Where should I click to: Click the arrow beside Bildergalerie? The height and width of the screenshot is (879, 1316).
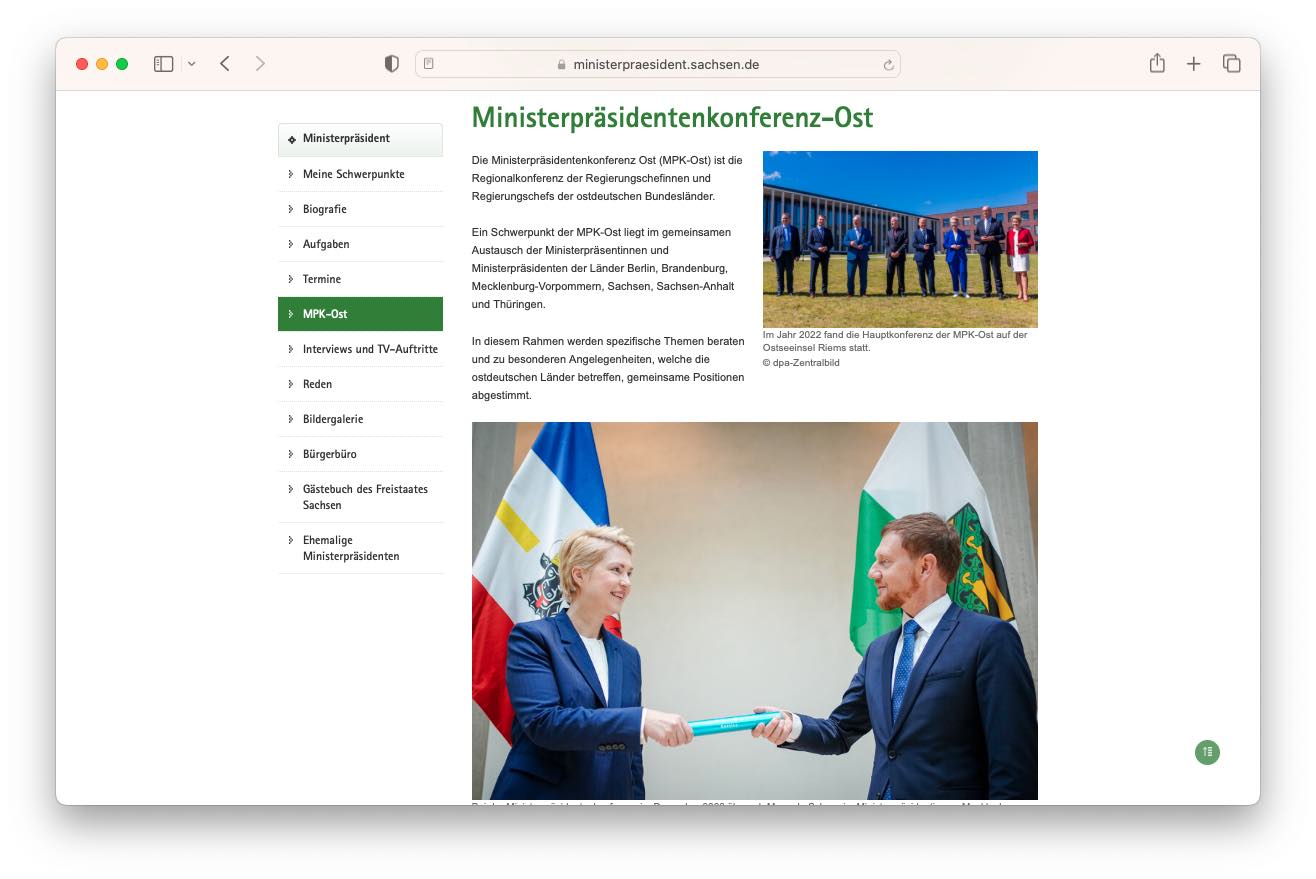click(291, 419)
